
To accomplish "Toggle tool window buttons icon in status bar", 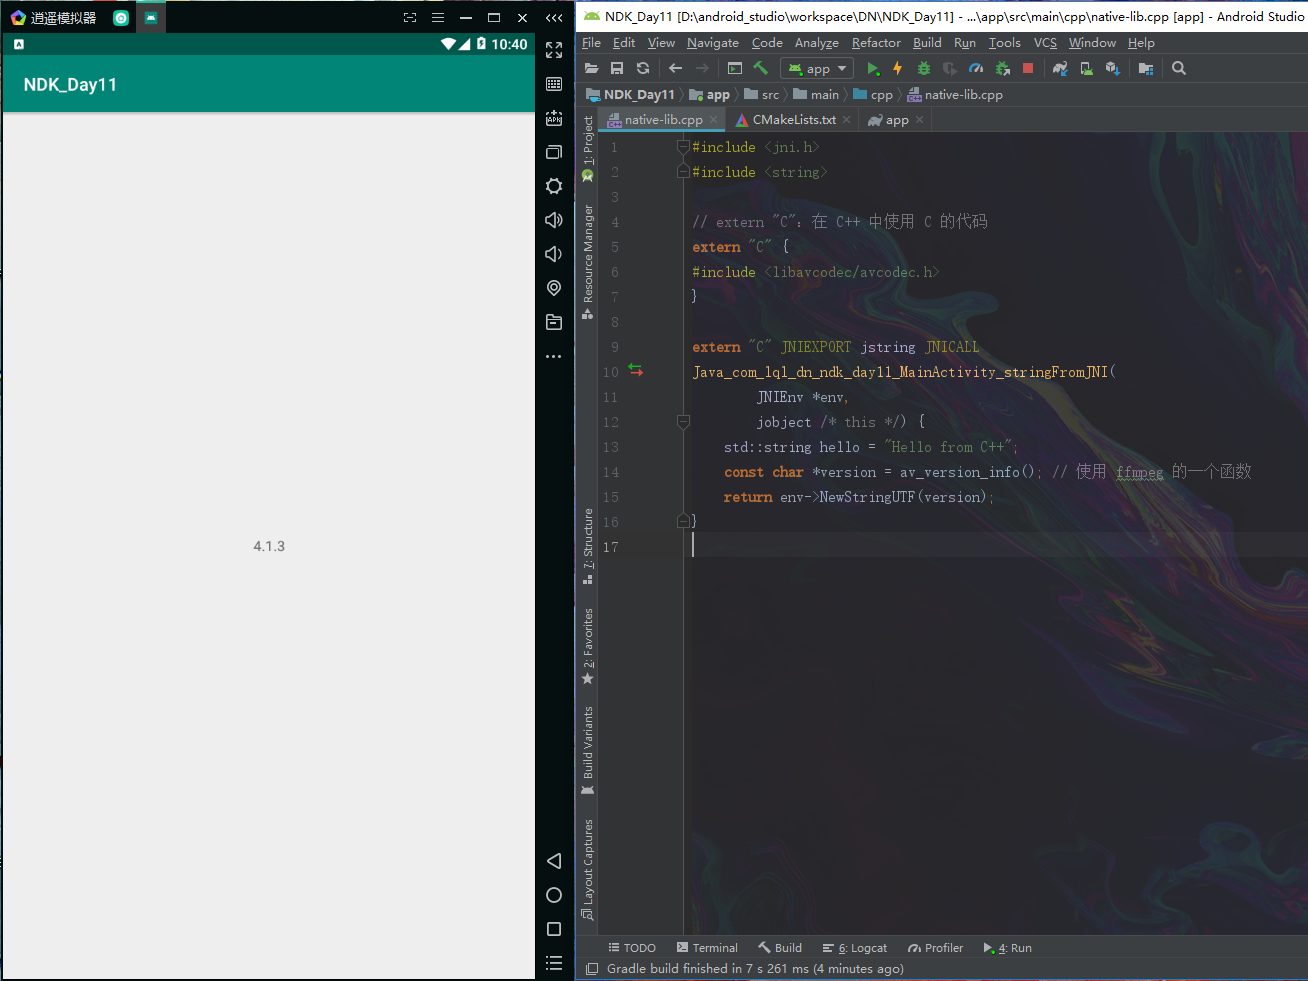I will coord(592,968).
